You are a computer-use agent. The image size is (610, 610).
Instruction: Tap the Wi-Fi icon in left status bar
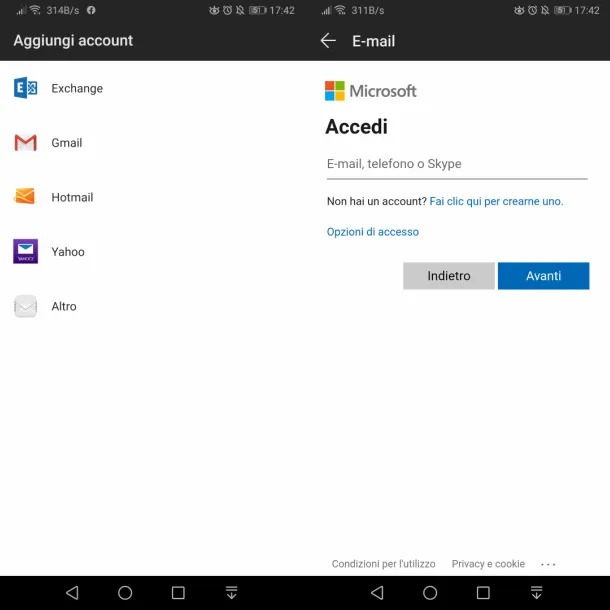[x=35, y=10]
